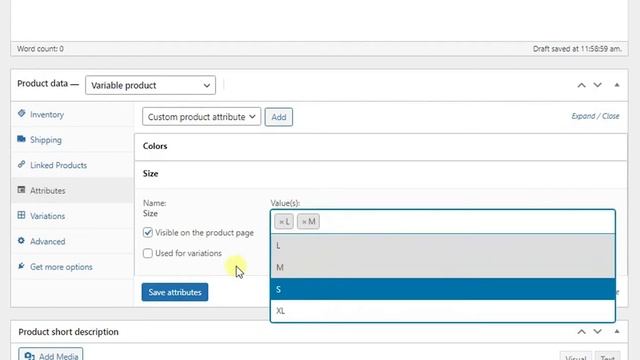Image resolution: width=640 pixels, height=360 pixels.
Task: Click the Expand link
Action: tap(583, 116)
